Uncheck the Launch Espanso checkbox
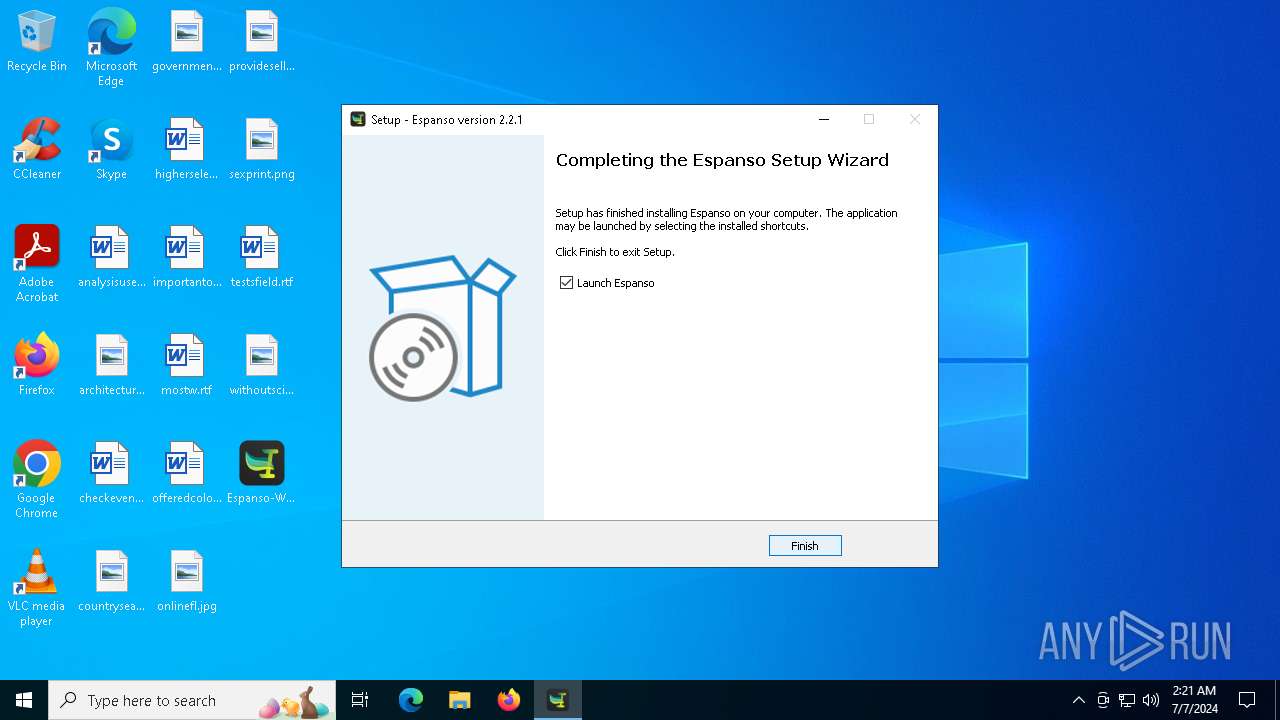The image size is (1280, 720). (x=567, y=283)
